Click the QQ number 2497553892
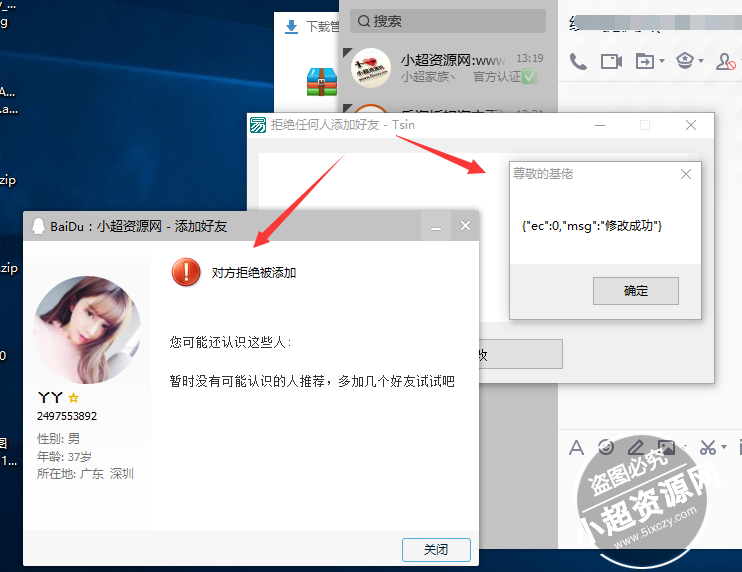The width and height of the screenshot is (742, 572). point(67,416)
